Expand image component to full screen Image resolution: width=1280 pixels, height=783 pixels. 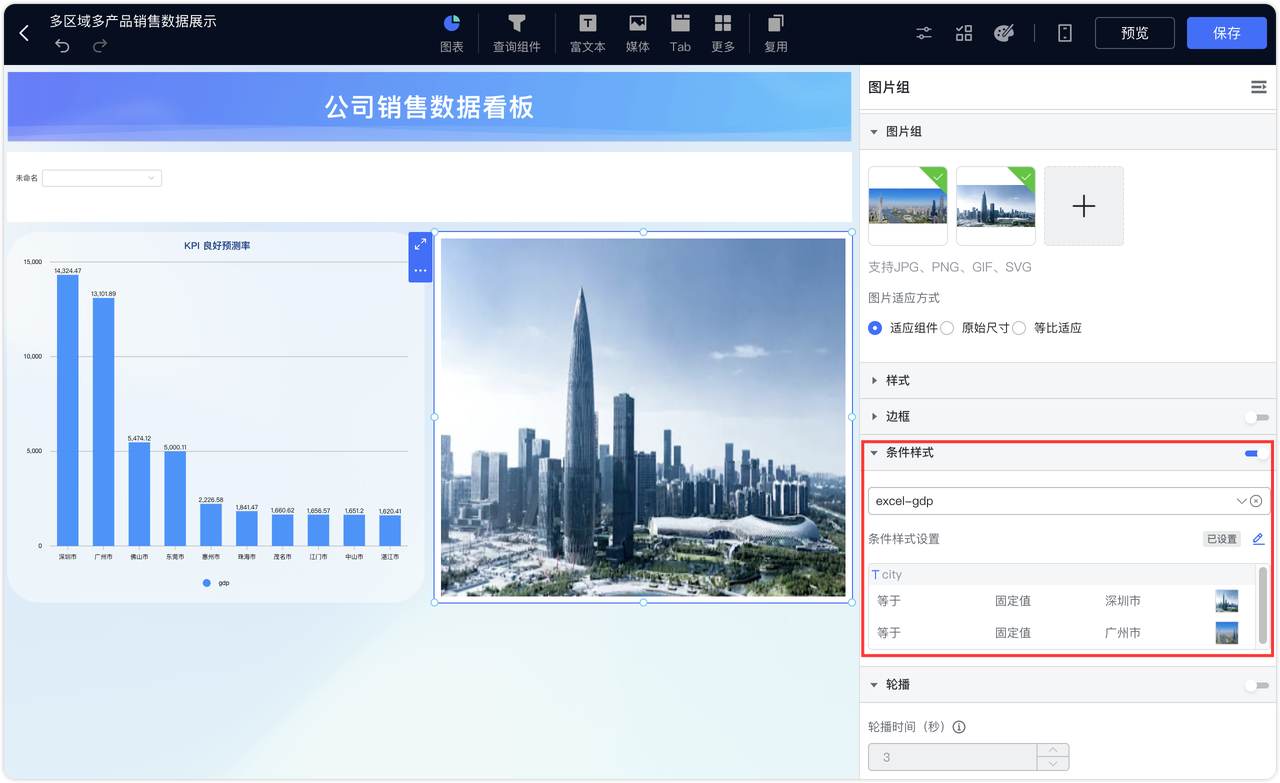[420, 244]
